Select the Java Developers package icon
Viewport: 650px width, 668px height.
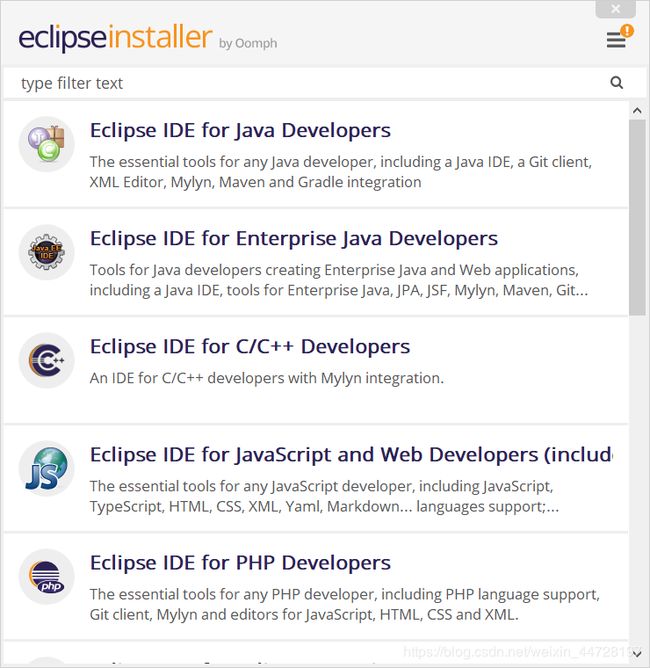[46, 144]
